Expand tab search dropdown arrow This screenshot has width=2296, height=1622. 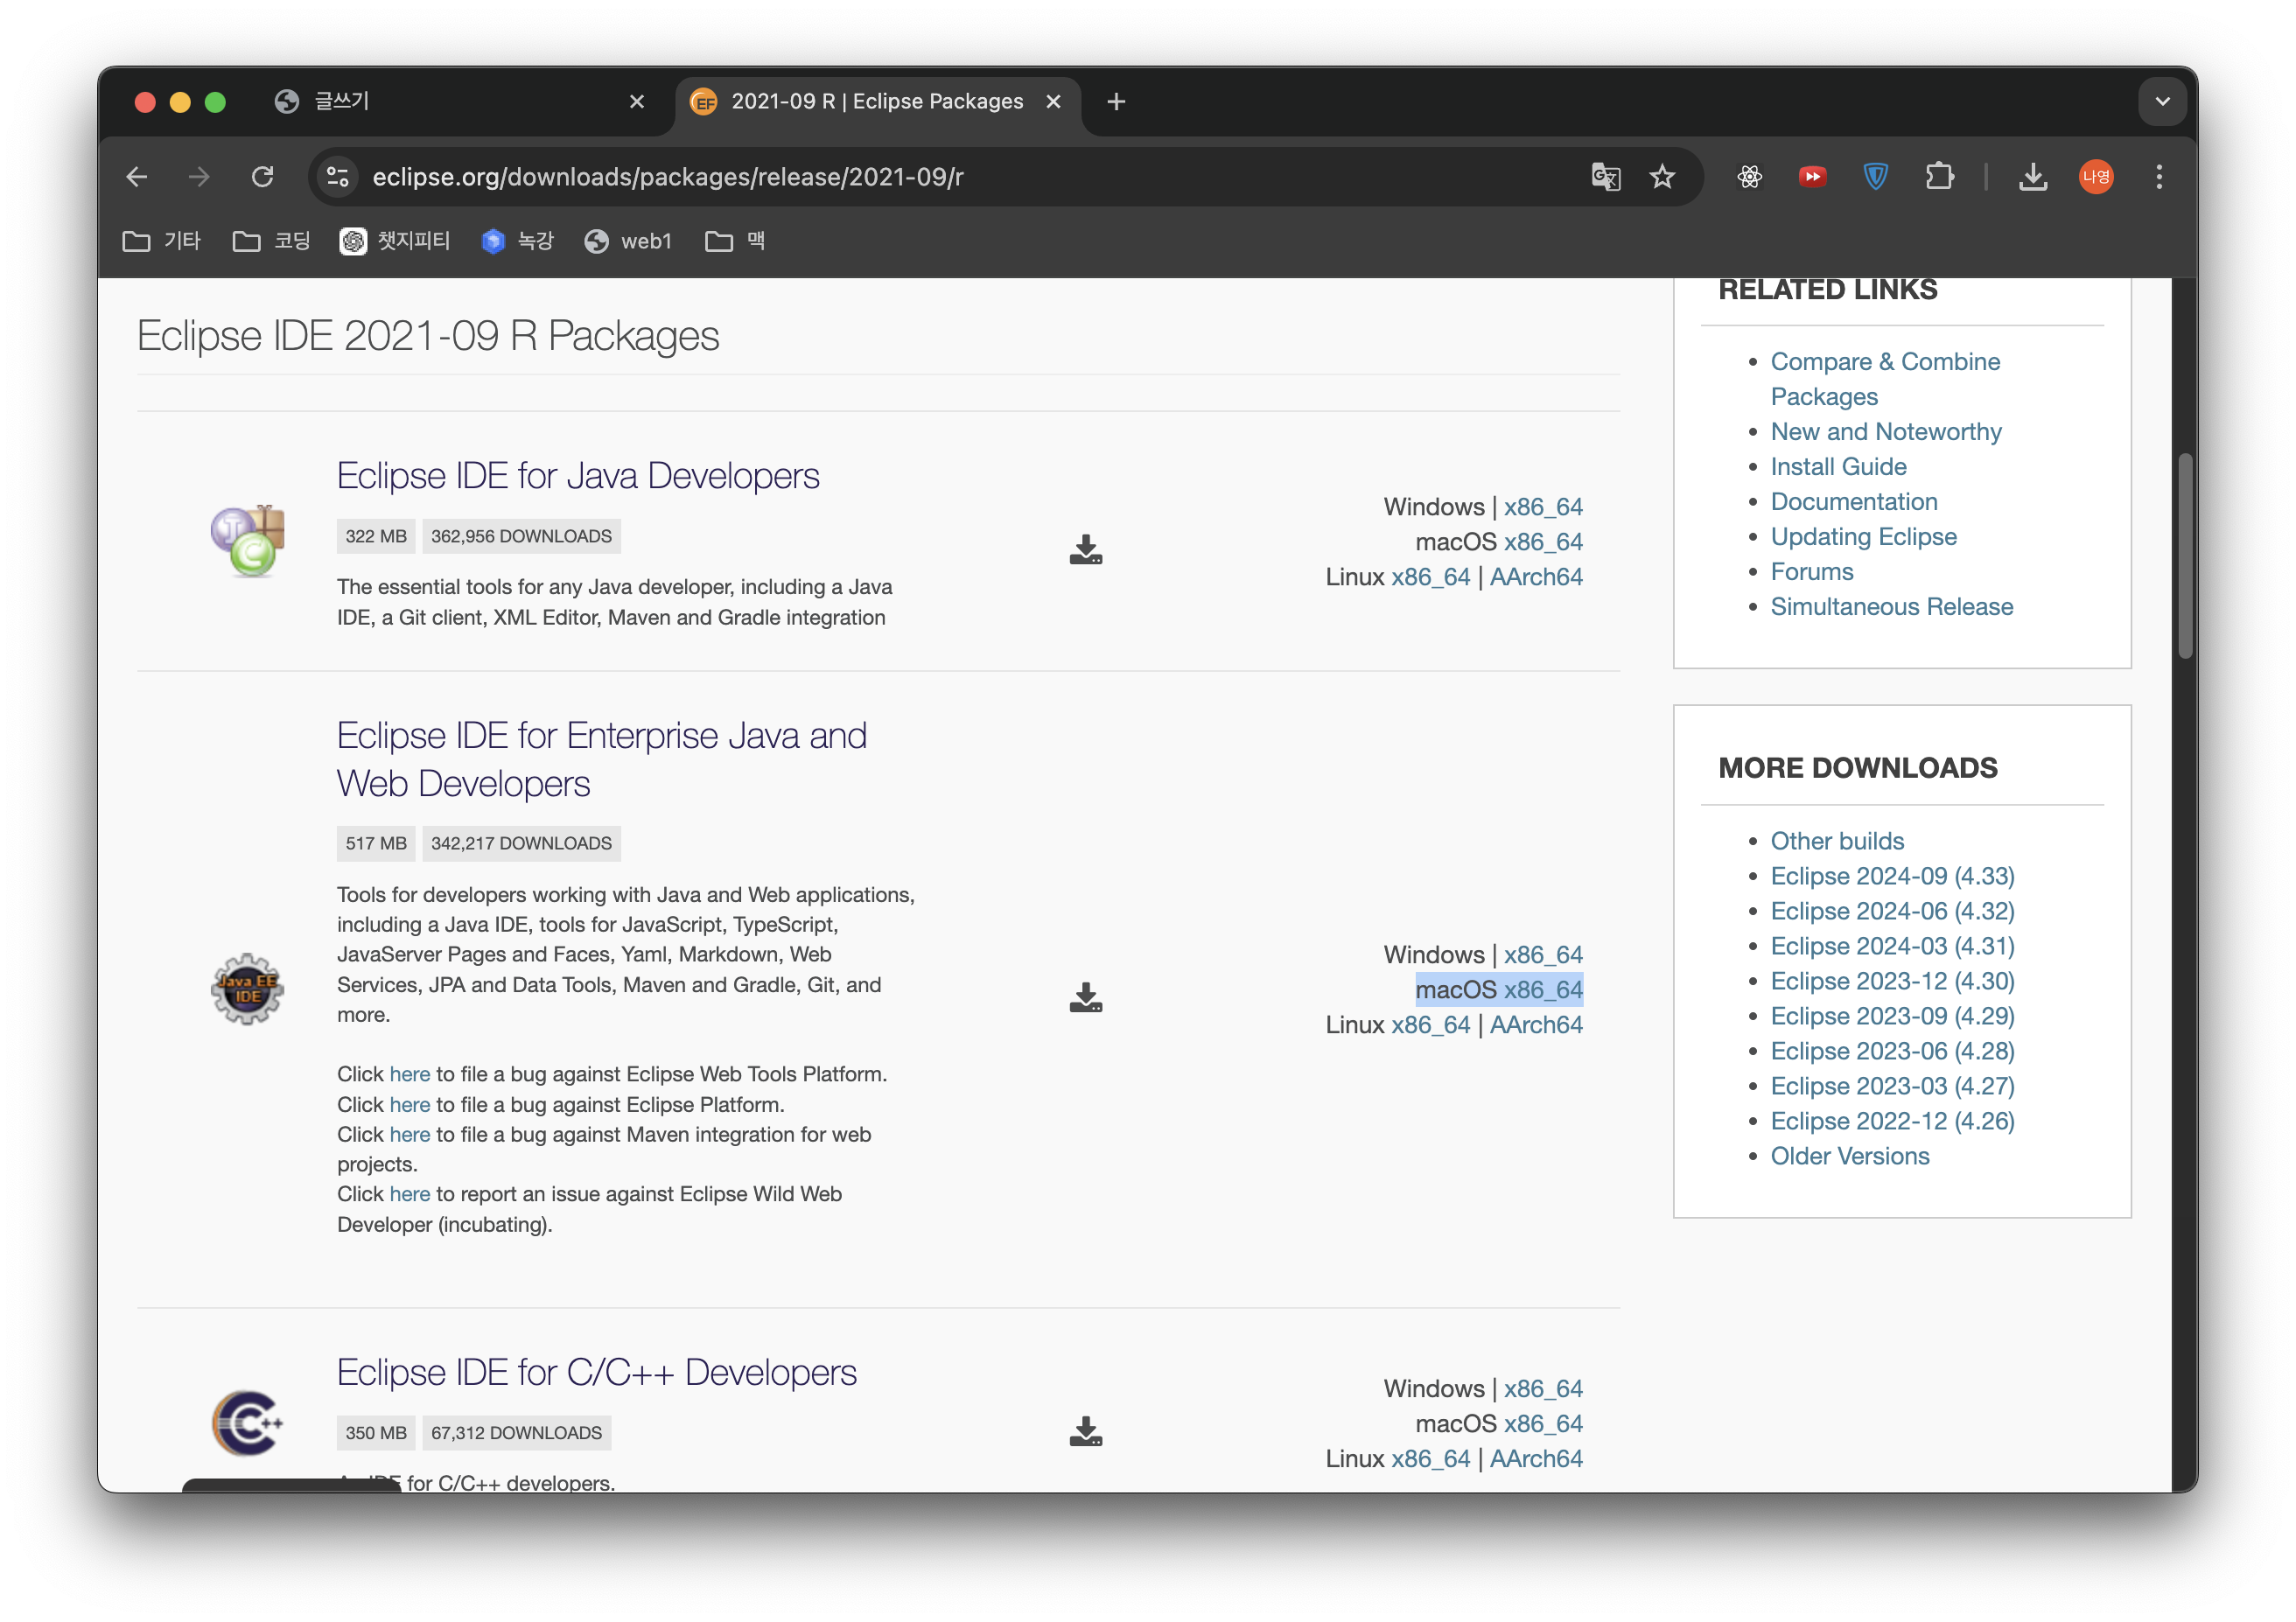pyautogui.click(x=2162, y=101)
